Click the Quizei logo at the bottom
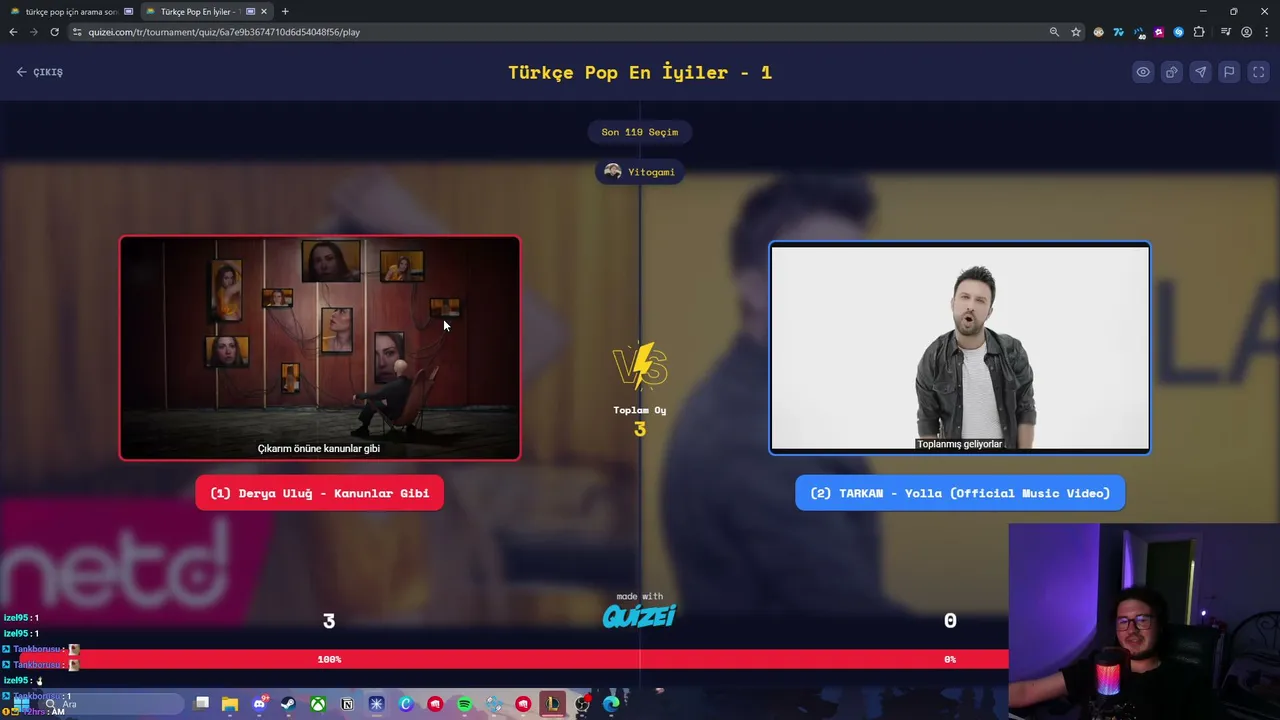This screenshot has height=720, width=1280. [640, 615]
